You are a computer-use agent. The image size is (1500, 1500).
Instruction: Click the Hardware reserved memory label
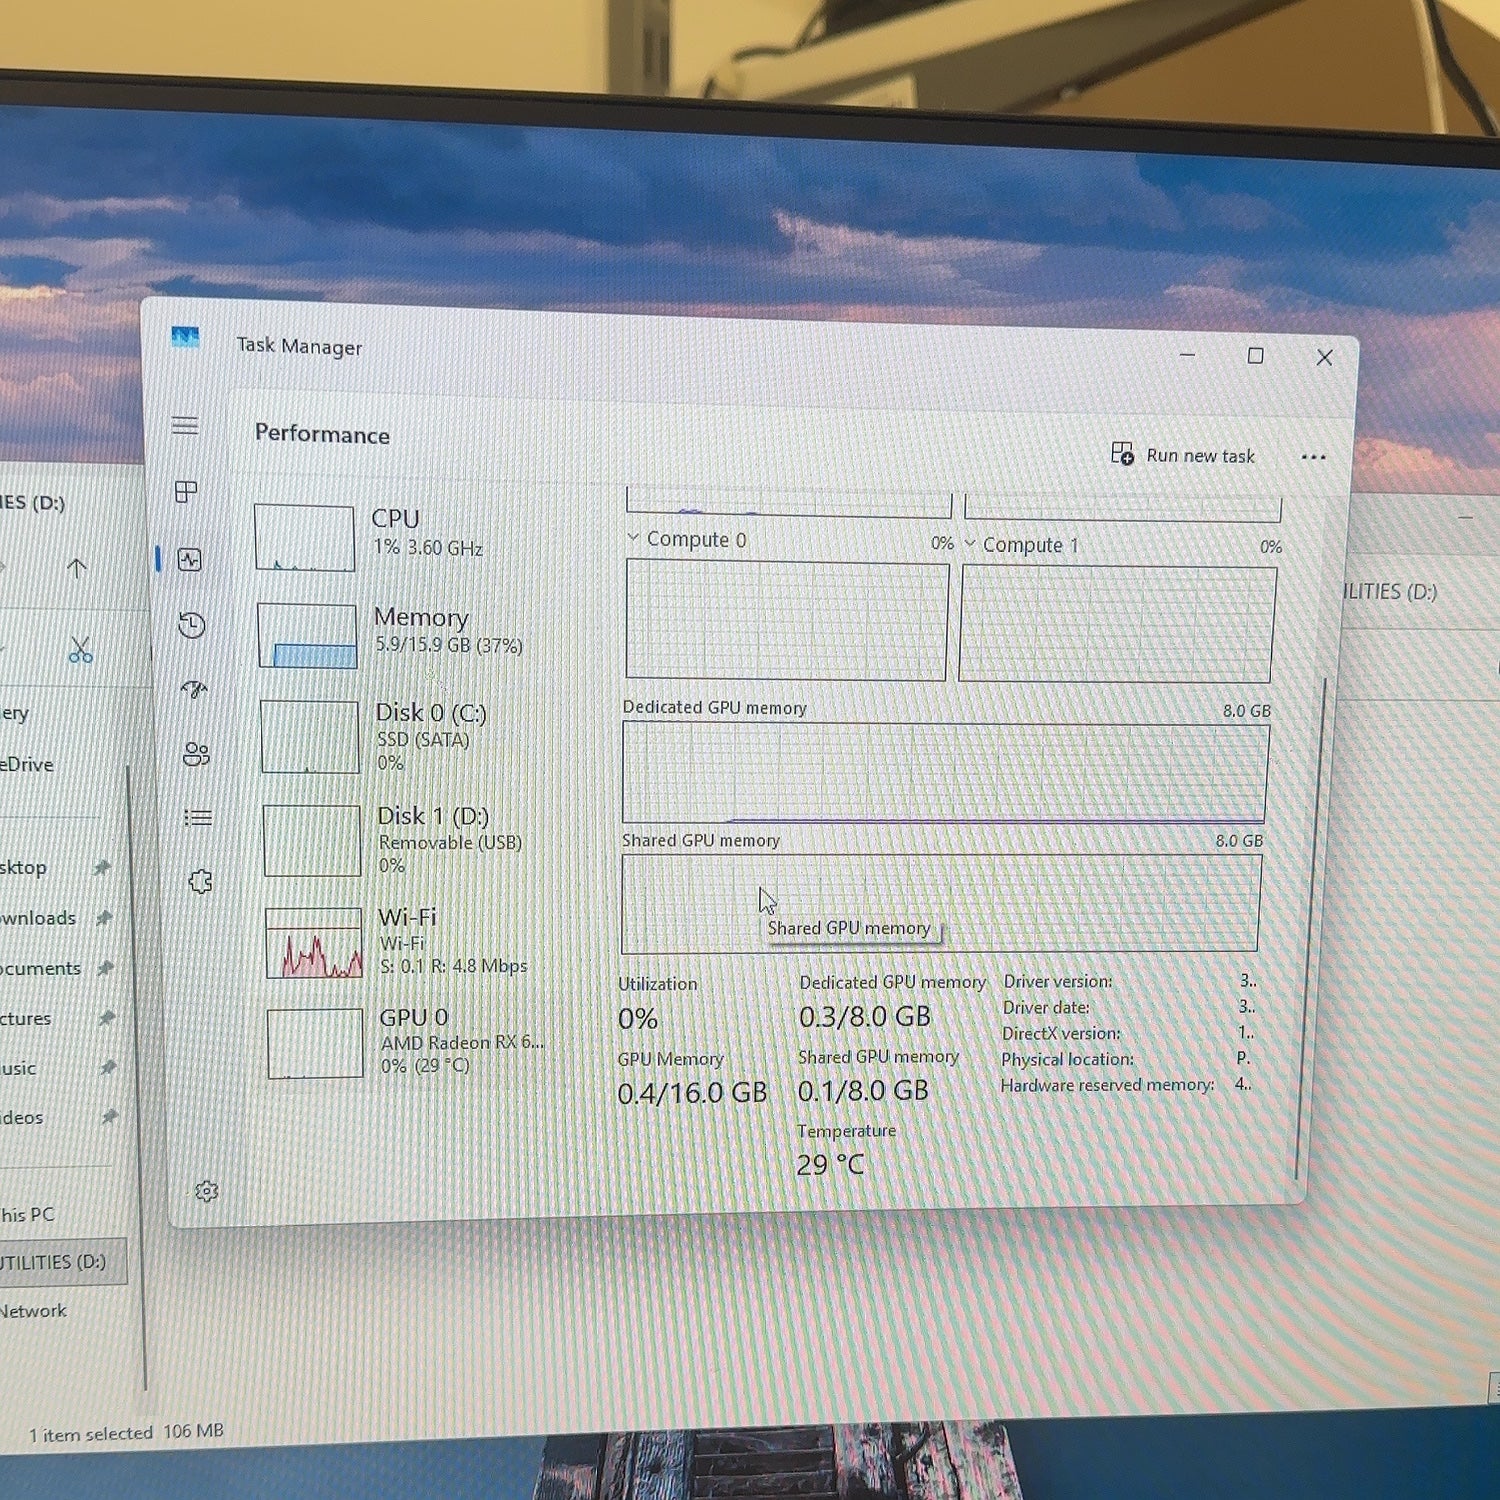(1108, 1085)
